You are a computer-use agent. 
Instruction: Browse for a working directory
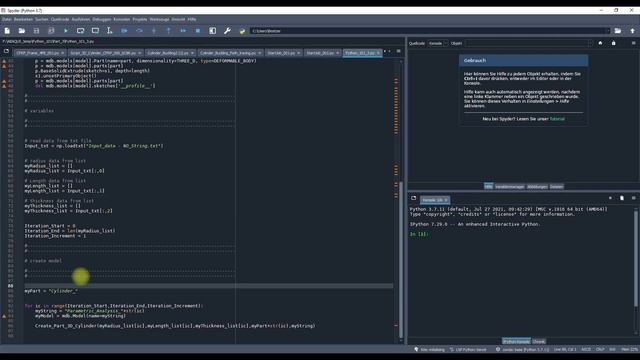618,31
